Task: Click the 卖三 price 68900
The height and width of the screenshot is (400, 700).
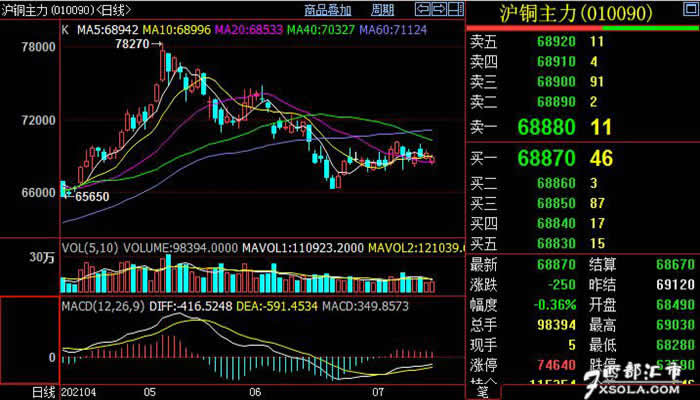Action: tap(556, 81)
